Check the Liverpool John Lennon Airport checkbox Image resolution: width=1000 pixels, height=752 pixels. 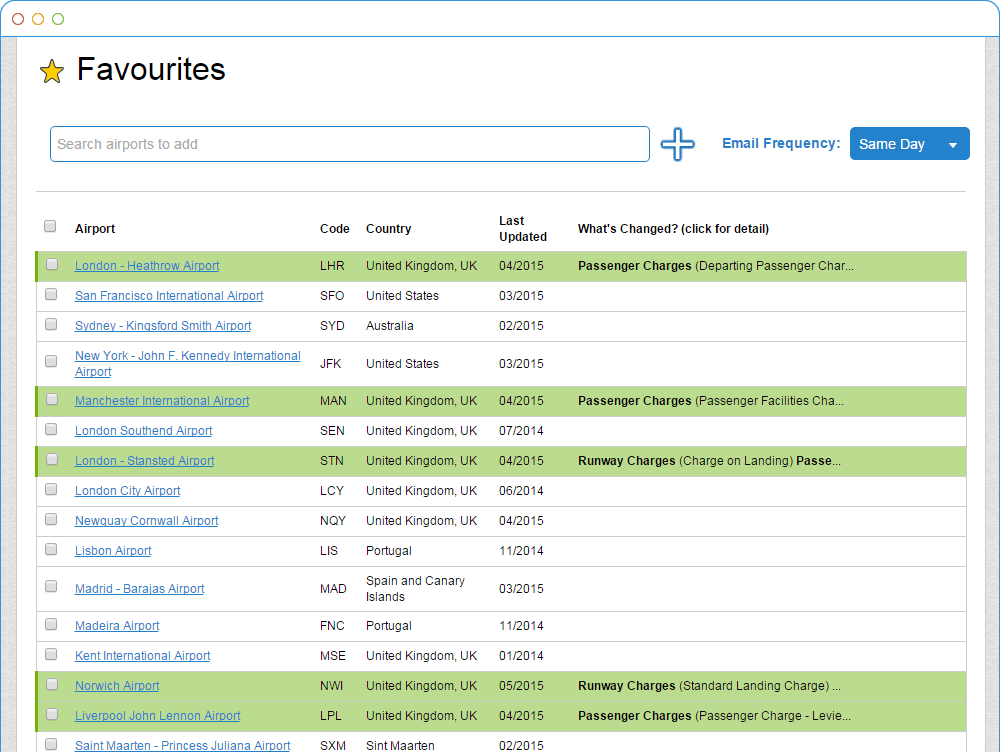click(x=52, y=714)
